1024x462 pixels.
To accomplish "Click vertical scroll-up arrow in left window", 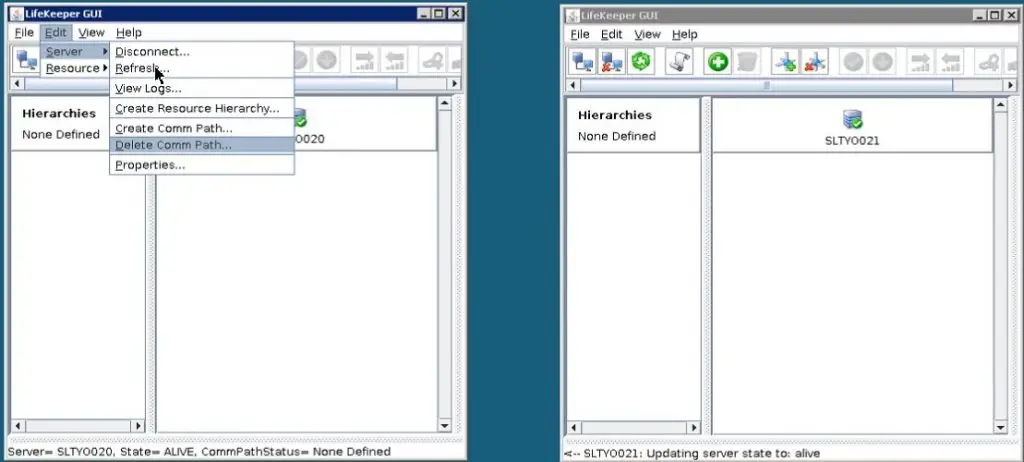I will [445, 103].
